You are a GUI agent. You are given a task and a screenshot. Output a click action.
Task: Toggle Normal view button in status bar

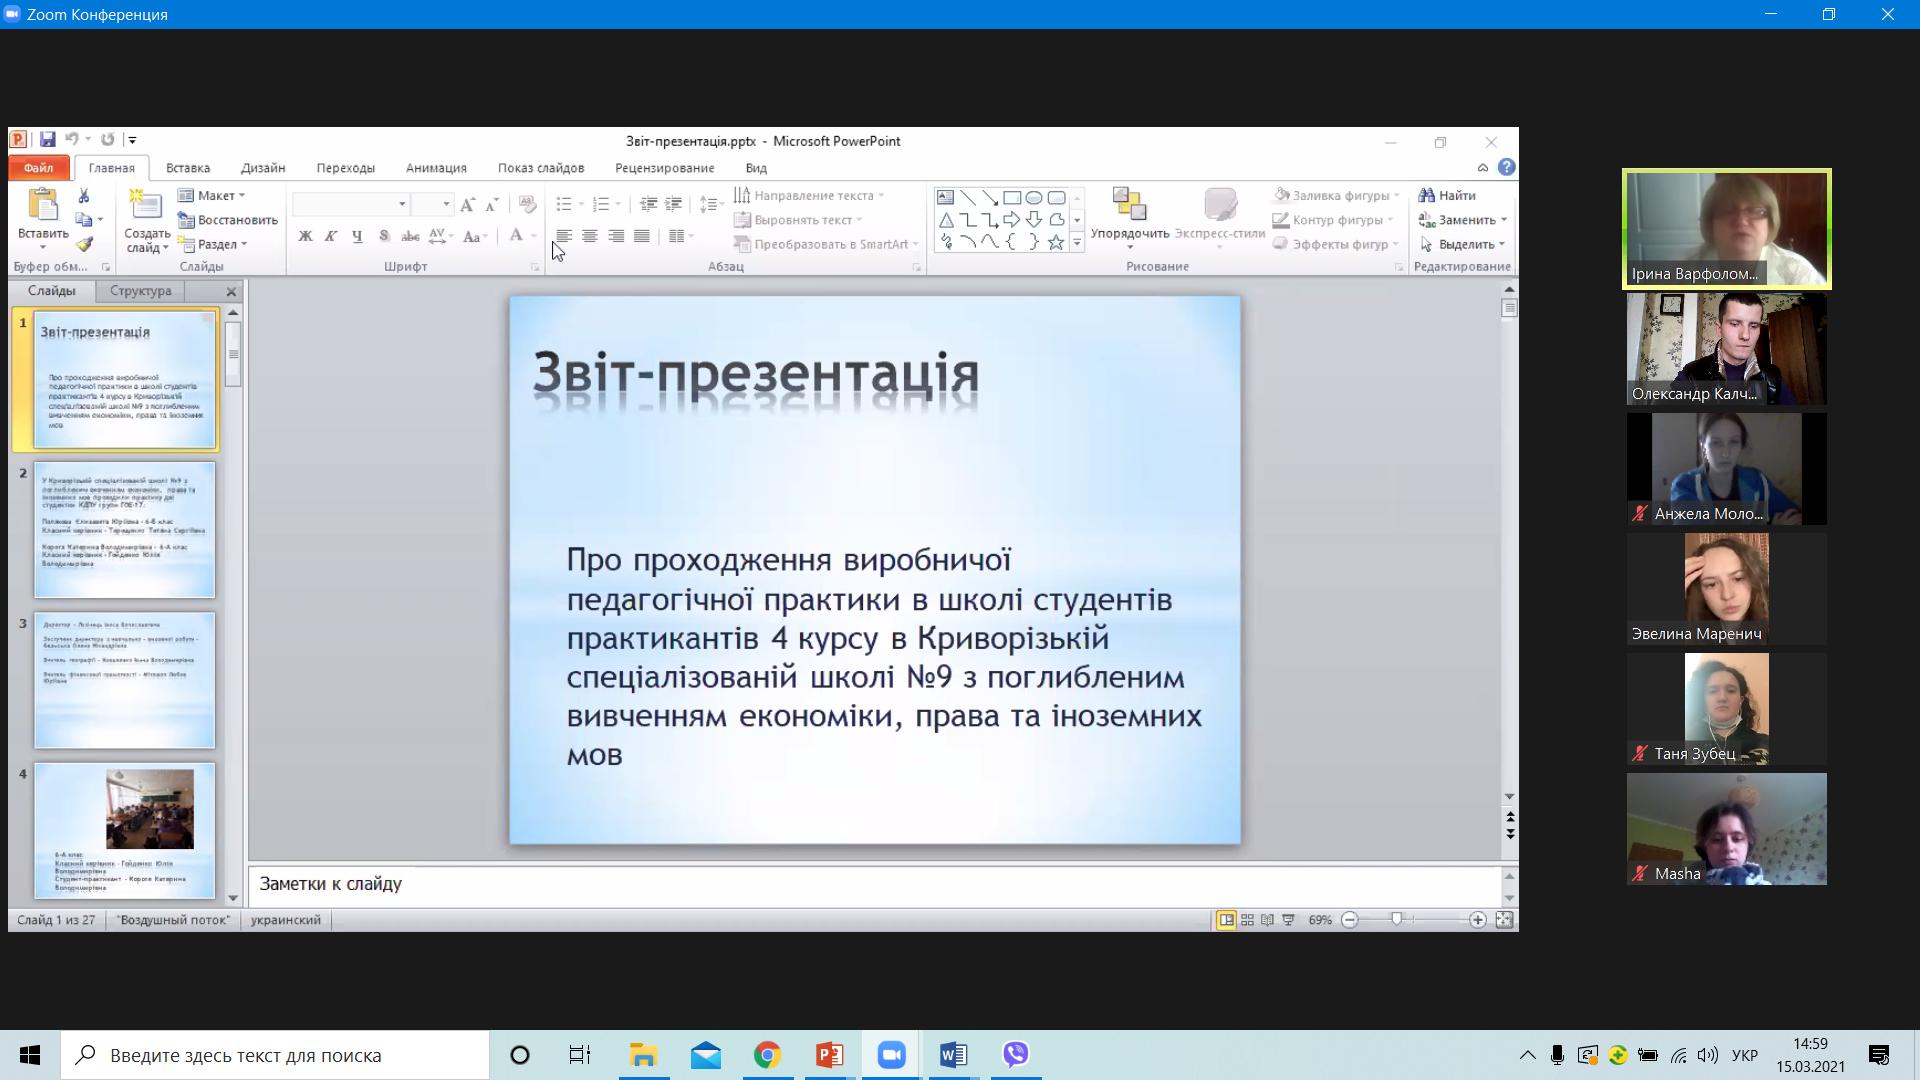pyautogui.click(x=1226, y=920)
